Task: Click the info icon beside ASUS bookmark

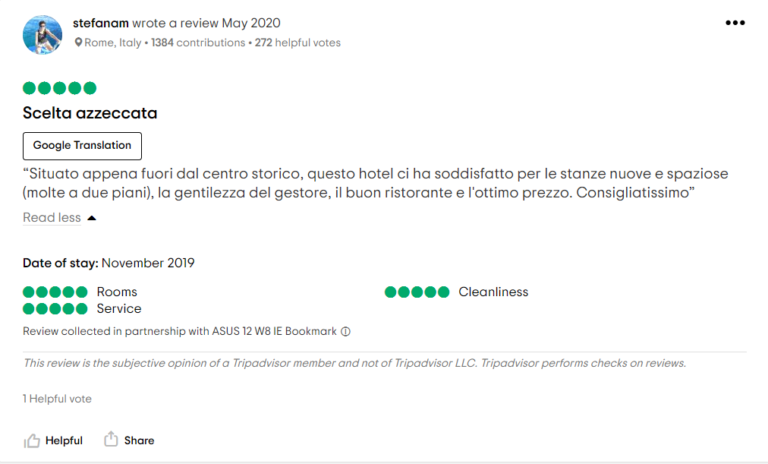Action: tap(346, 332)
